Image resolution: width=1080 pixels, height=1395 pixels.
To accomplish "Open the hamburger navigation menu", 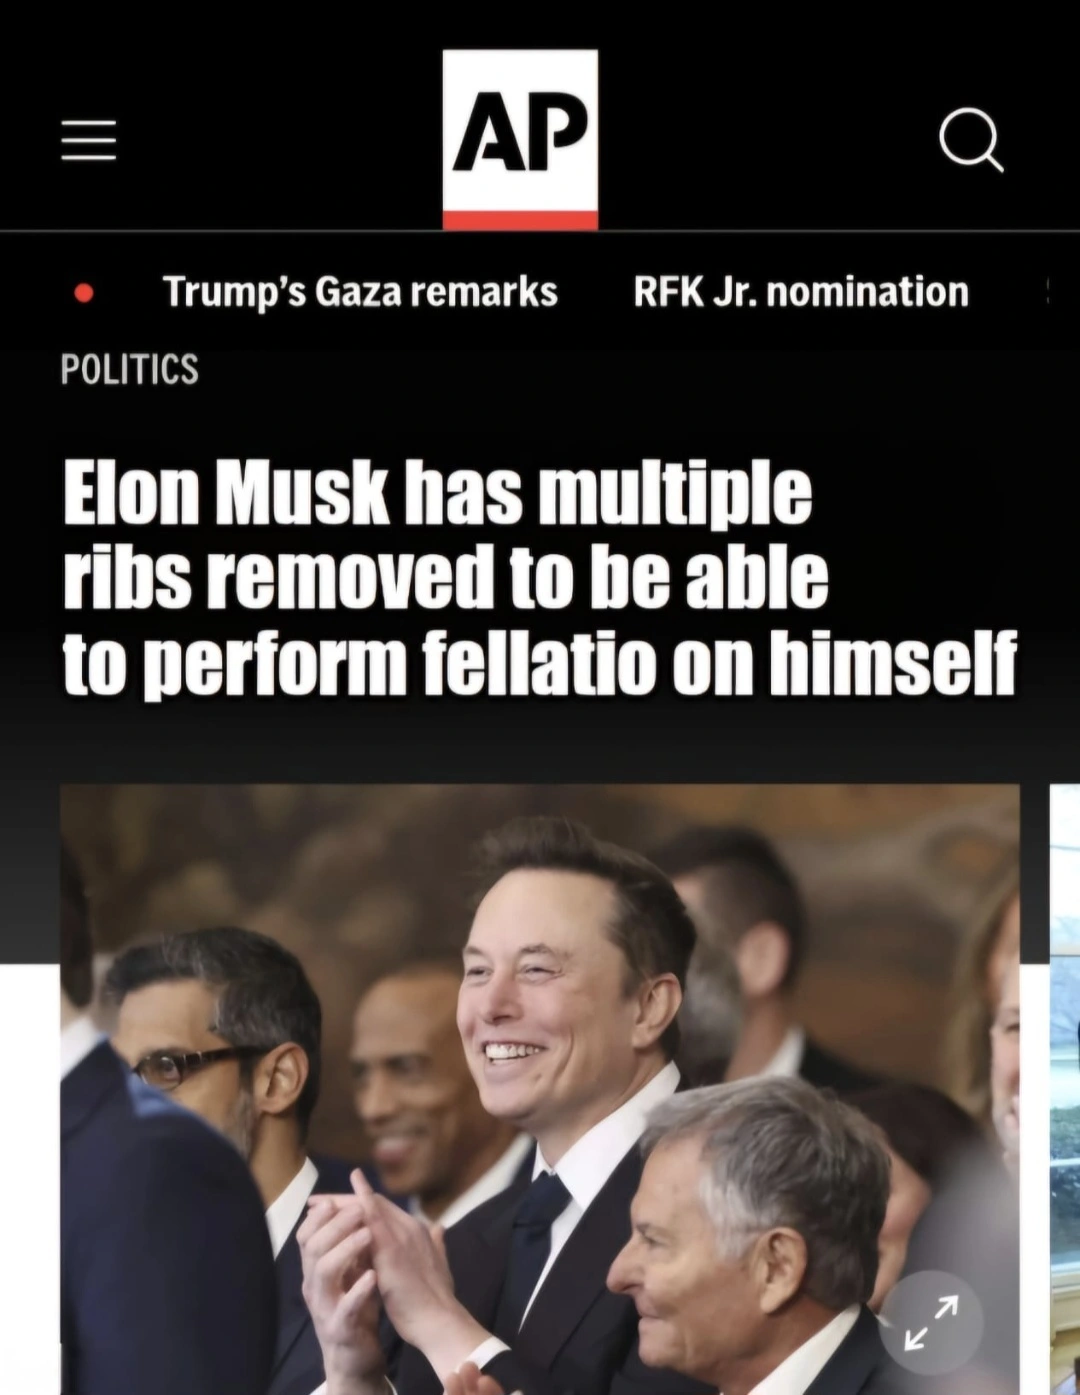I will coord(88,140).
